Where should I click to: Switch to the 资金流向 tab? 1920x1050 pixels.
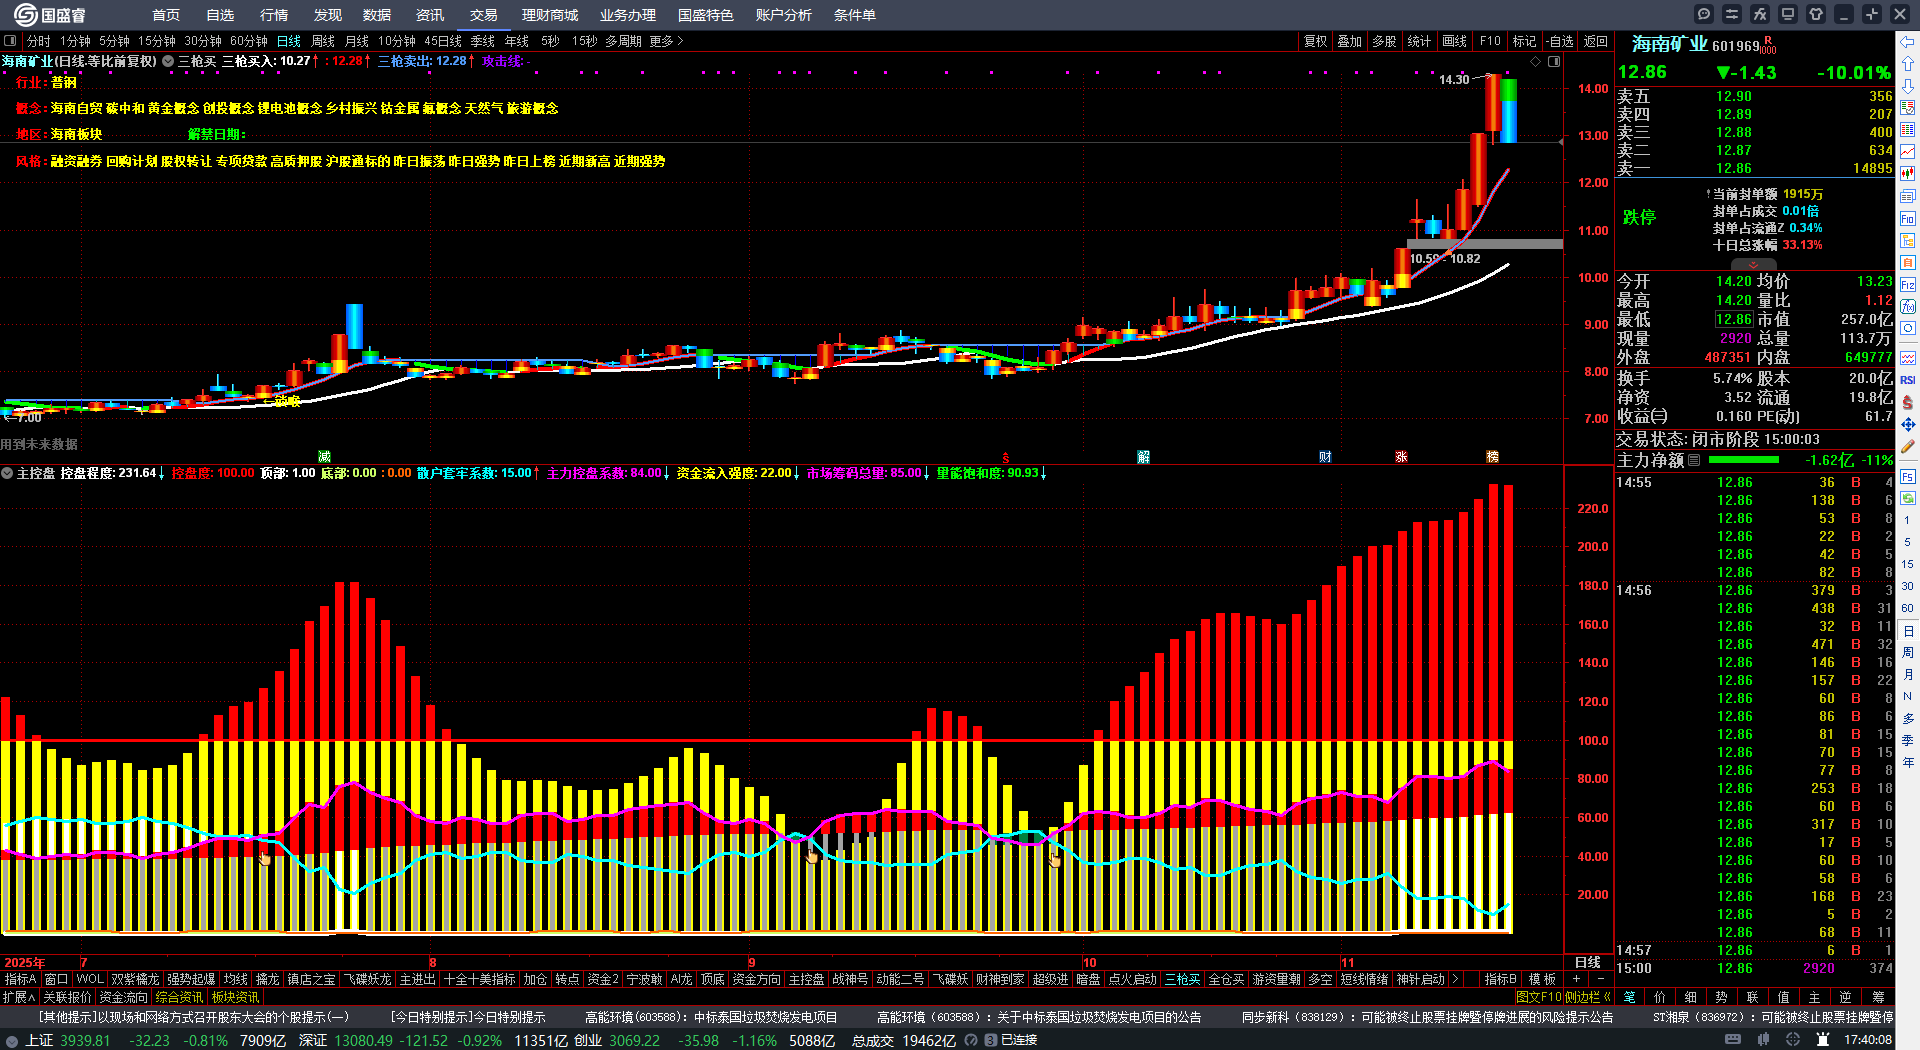click(123, 997)
